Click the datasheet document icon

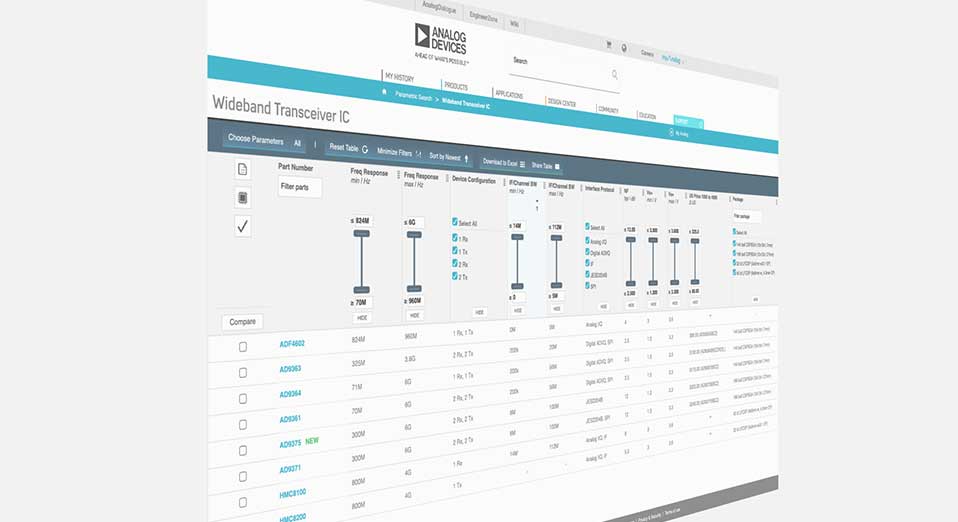coord(243,169)
